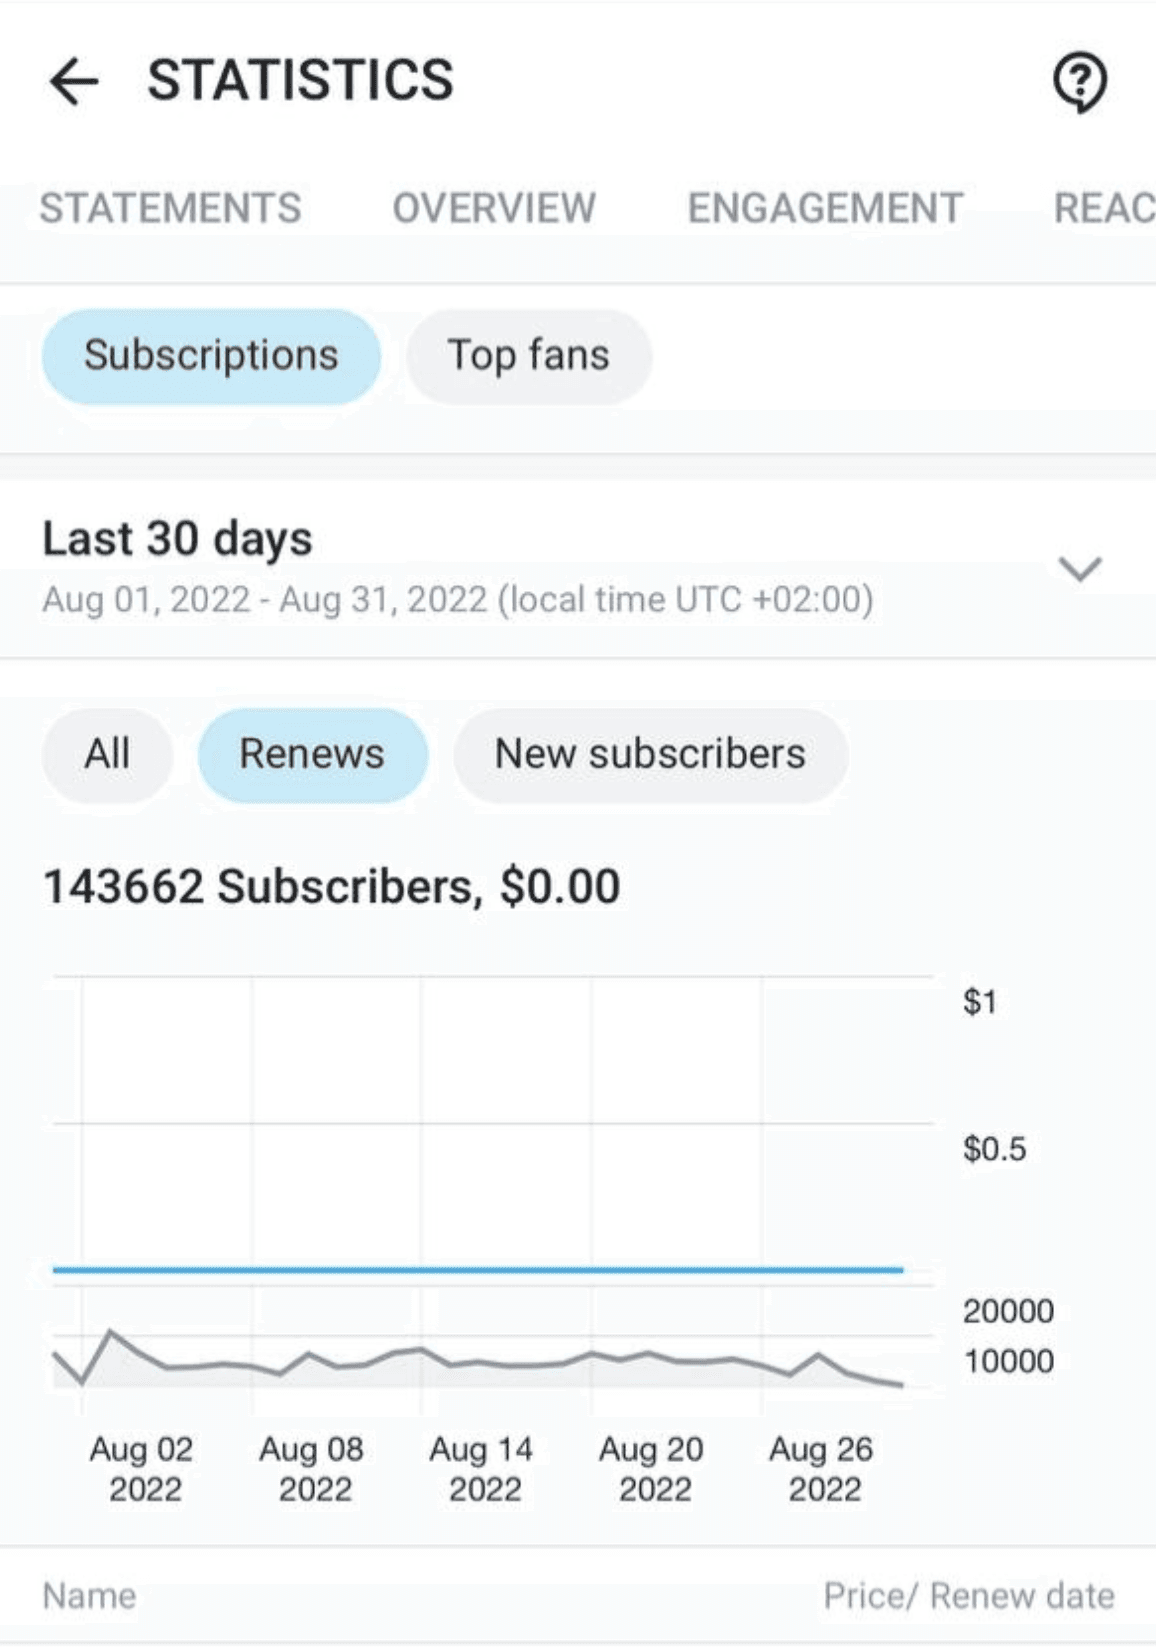The width and height of the screenshot is (1156, 1647).
Task: Click the gray subscribers line peak
Action: (x=110, y=1332)
